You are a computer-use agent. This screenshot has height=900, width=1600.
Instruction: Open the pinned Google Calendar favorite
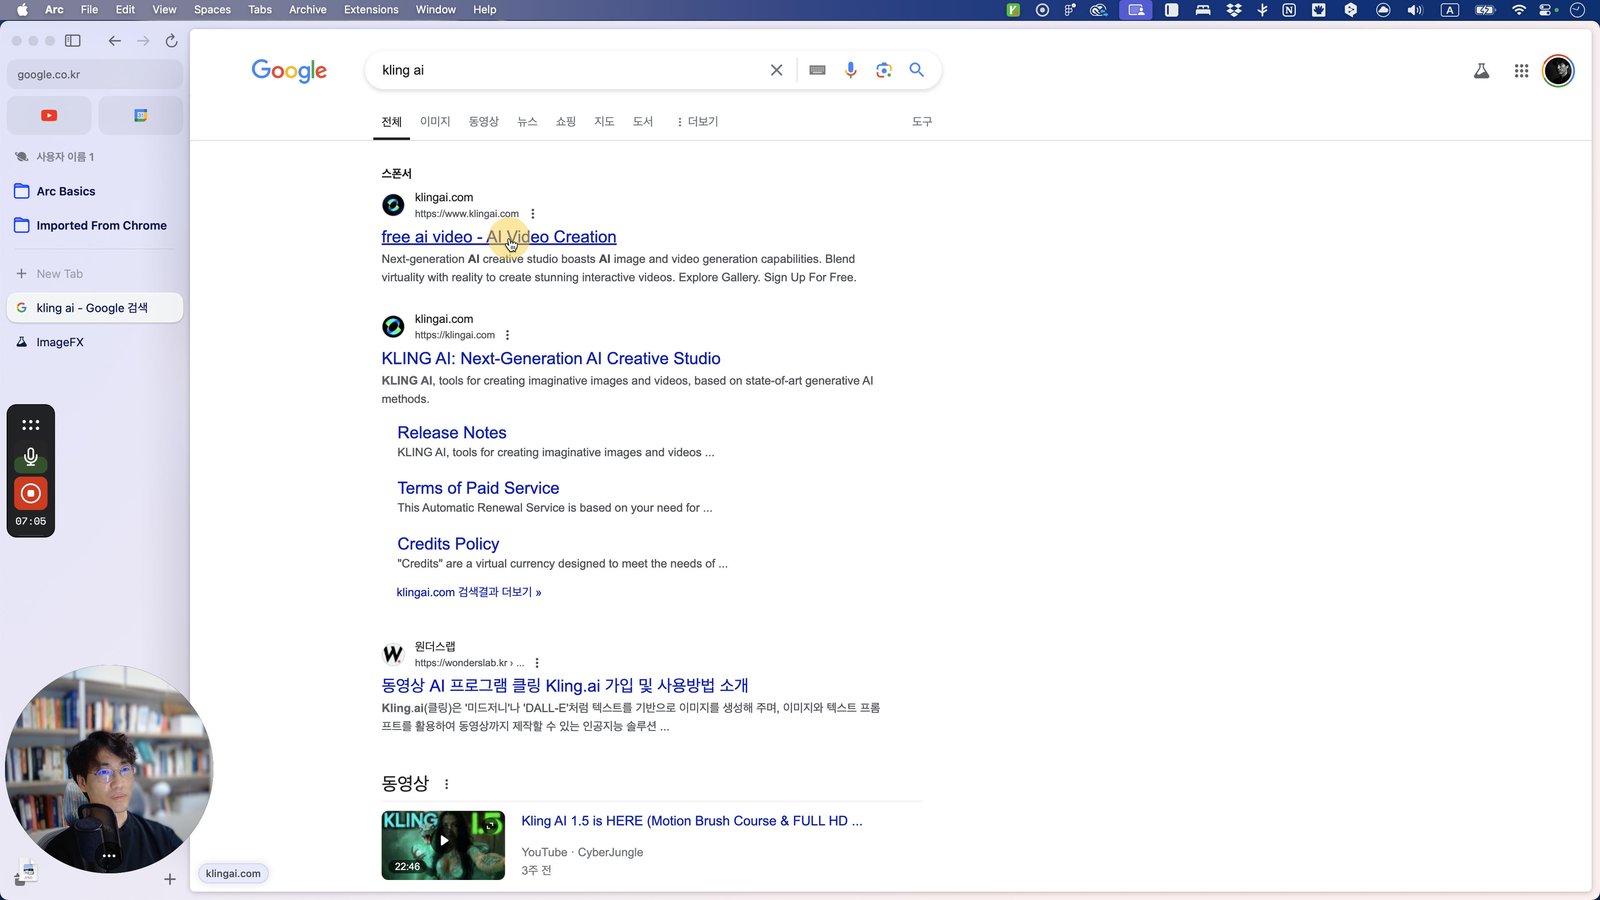pyautogui.click(x=141, y=115)
